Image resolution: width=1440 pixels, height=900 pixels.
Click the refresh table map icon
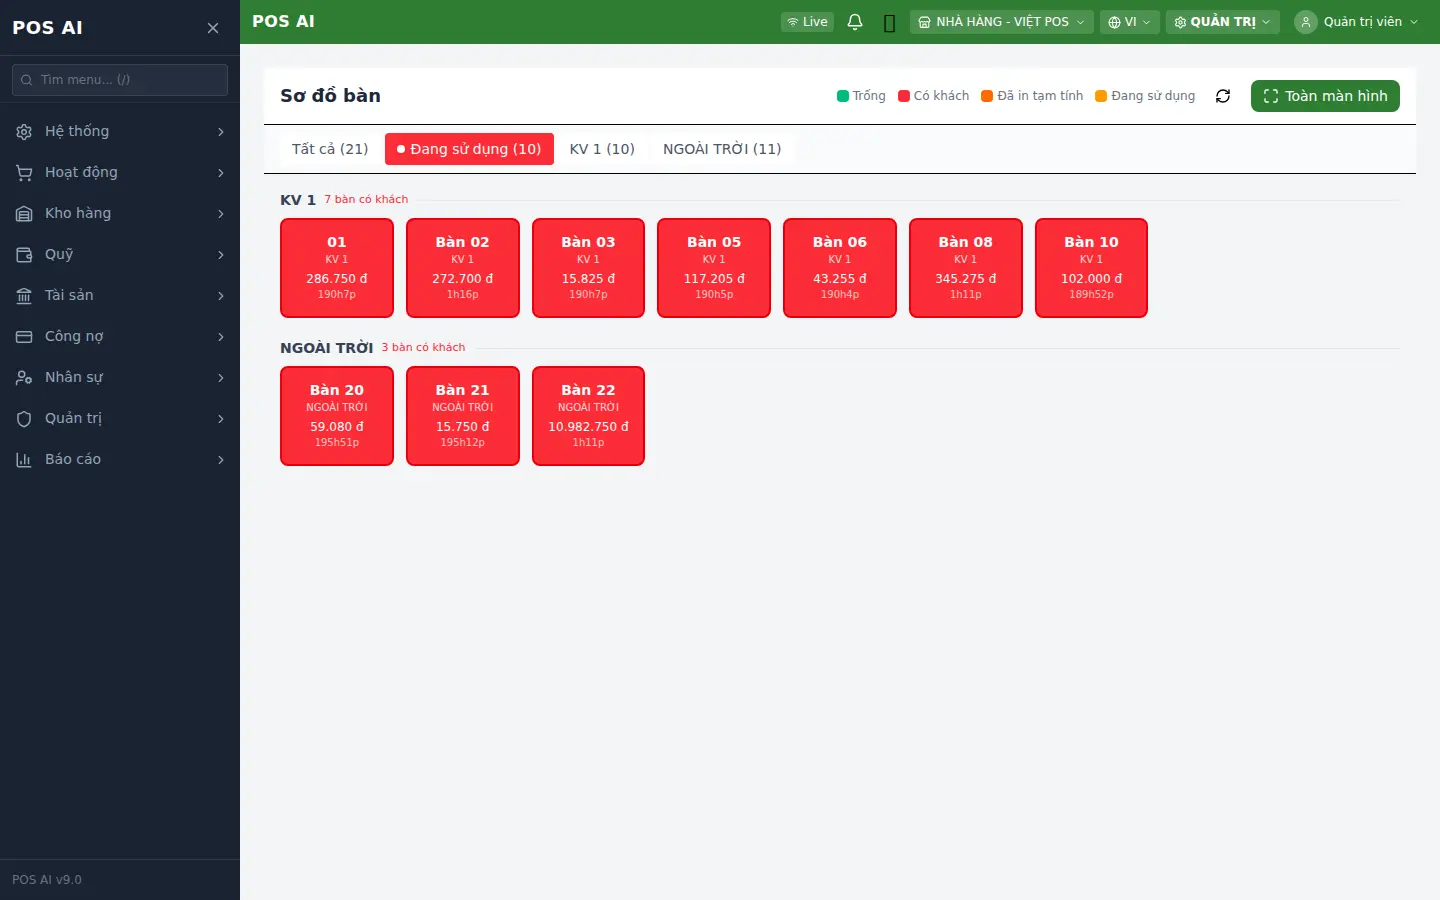(1223, 96)
